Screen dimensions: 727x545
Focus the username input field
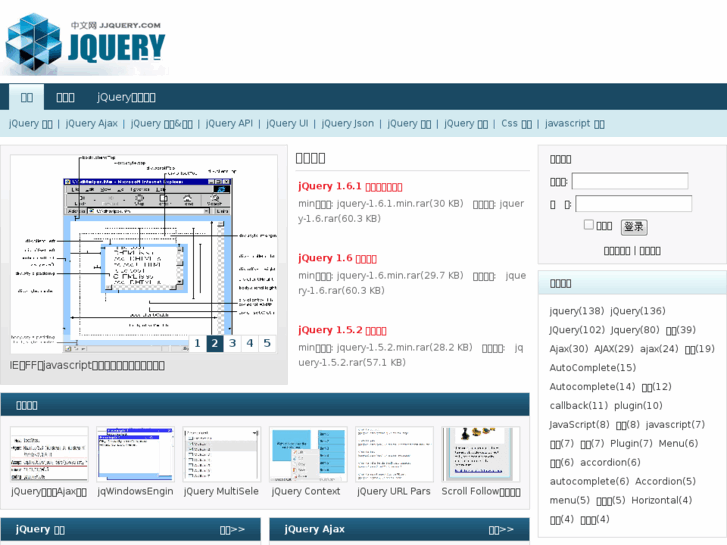pos(630,181)
